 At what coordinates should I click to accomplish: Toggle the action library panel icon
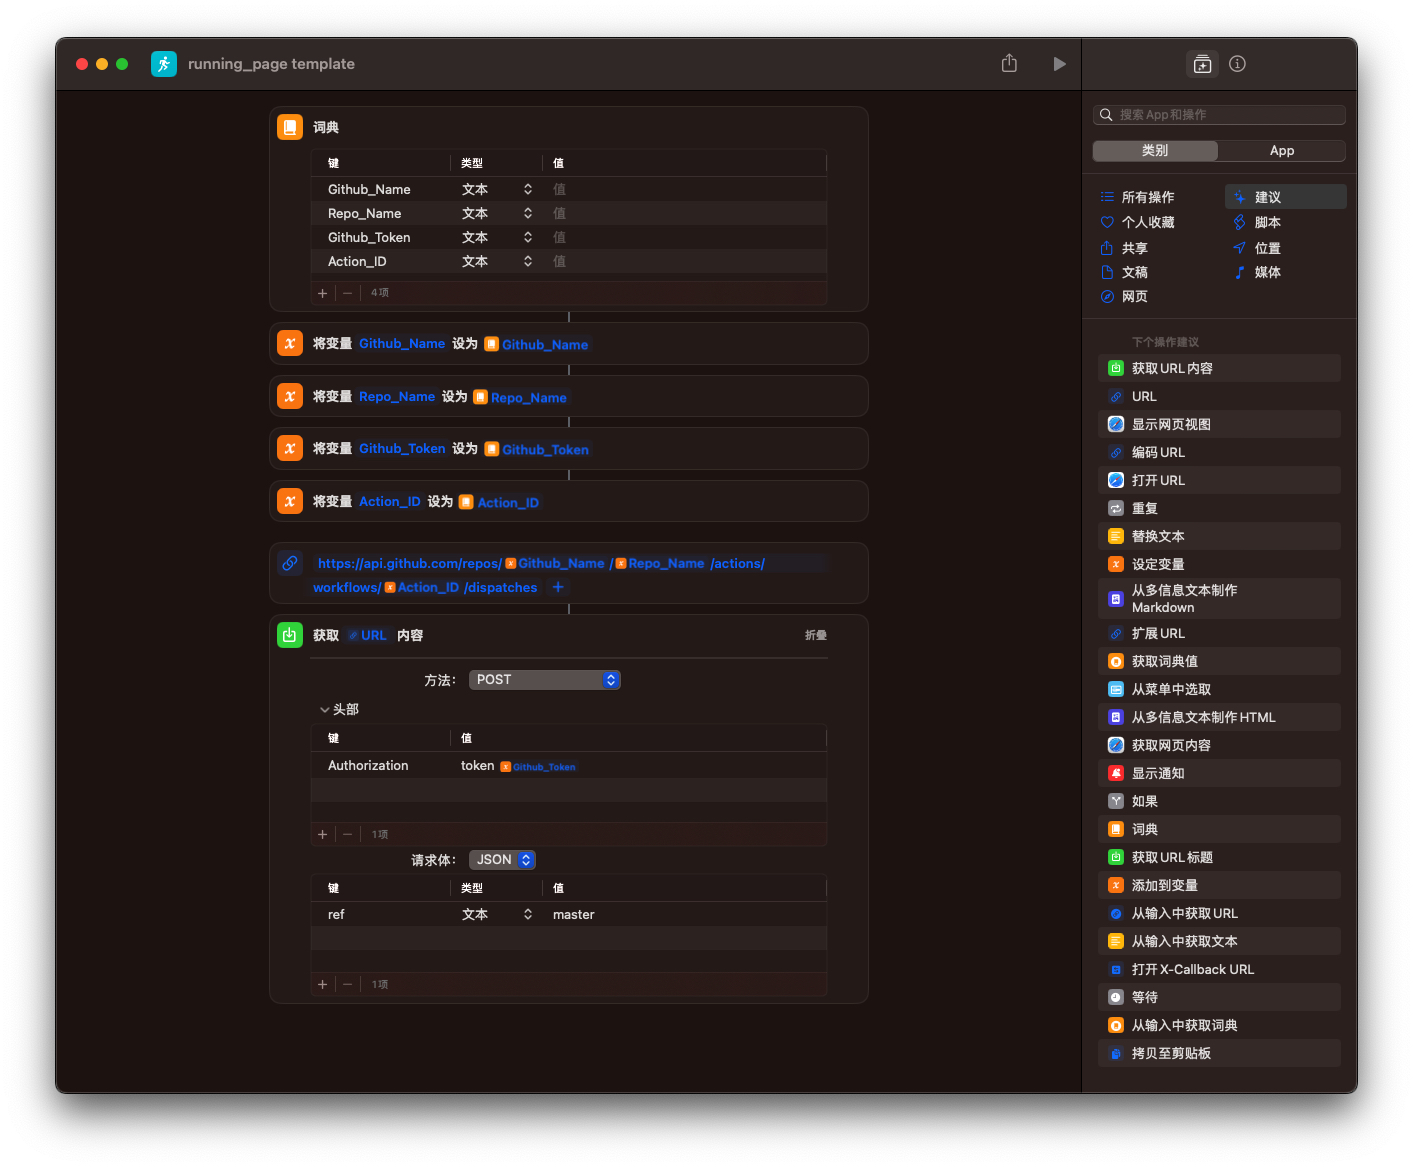click(x=1202, y=63)
